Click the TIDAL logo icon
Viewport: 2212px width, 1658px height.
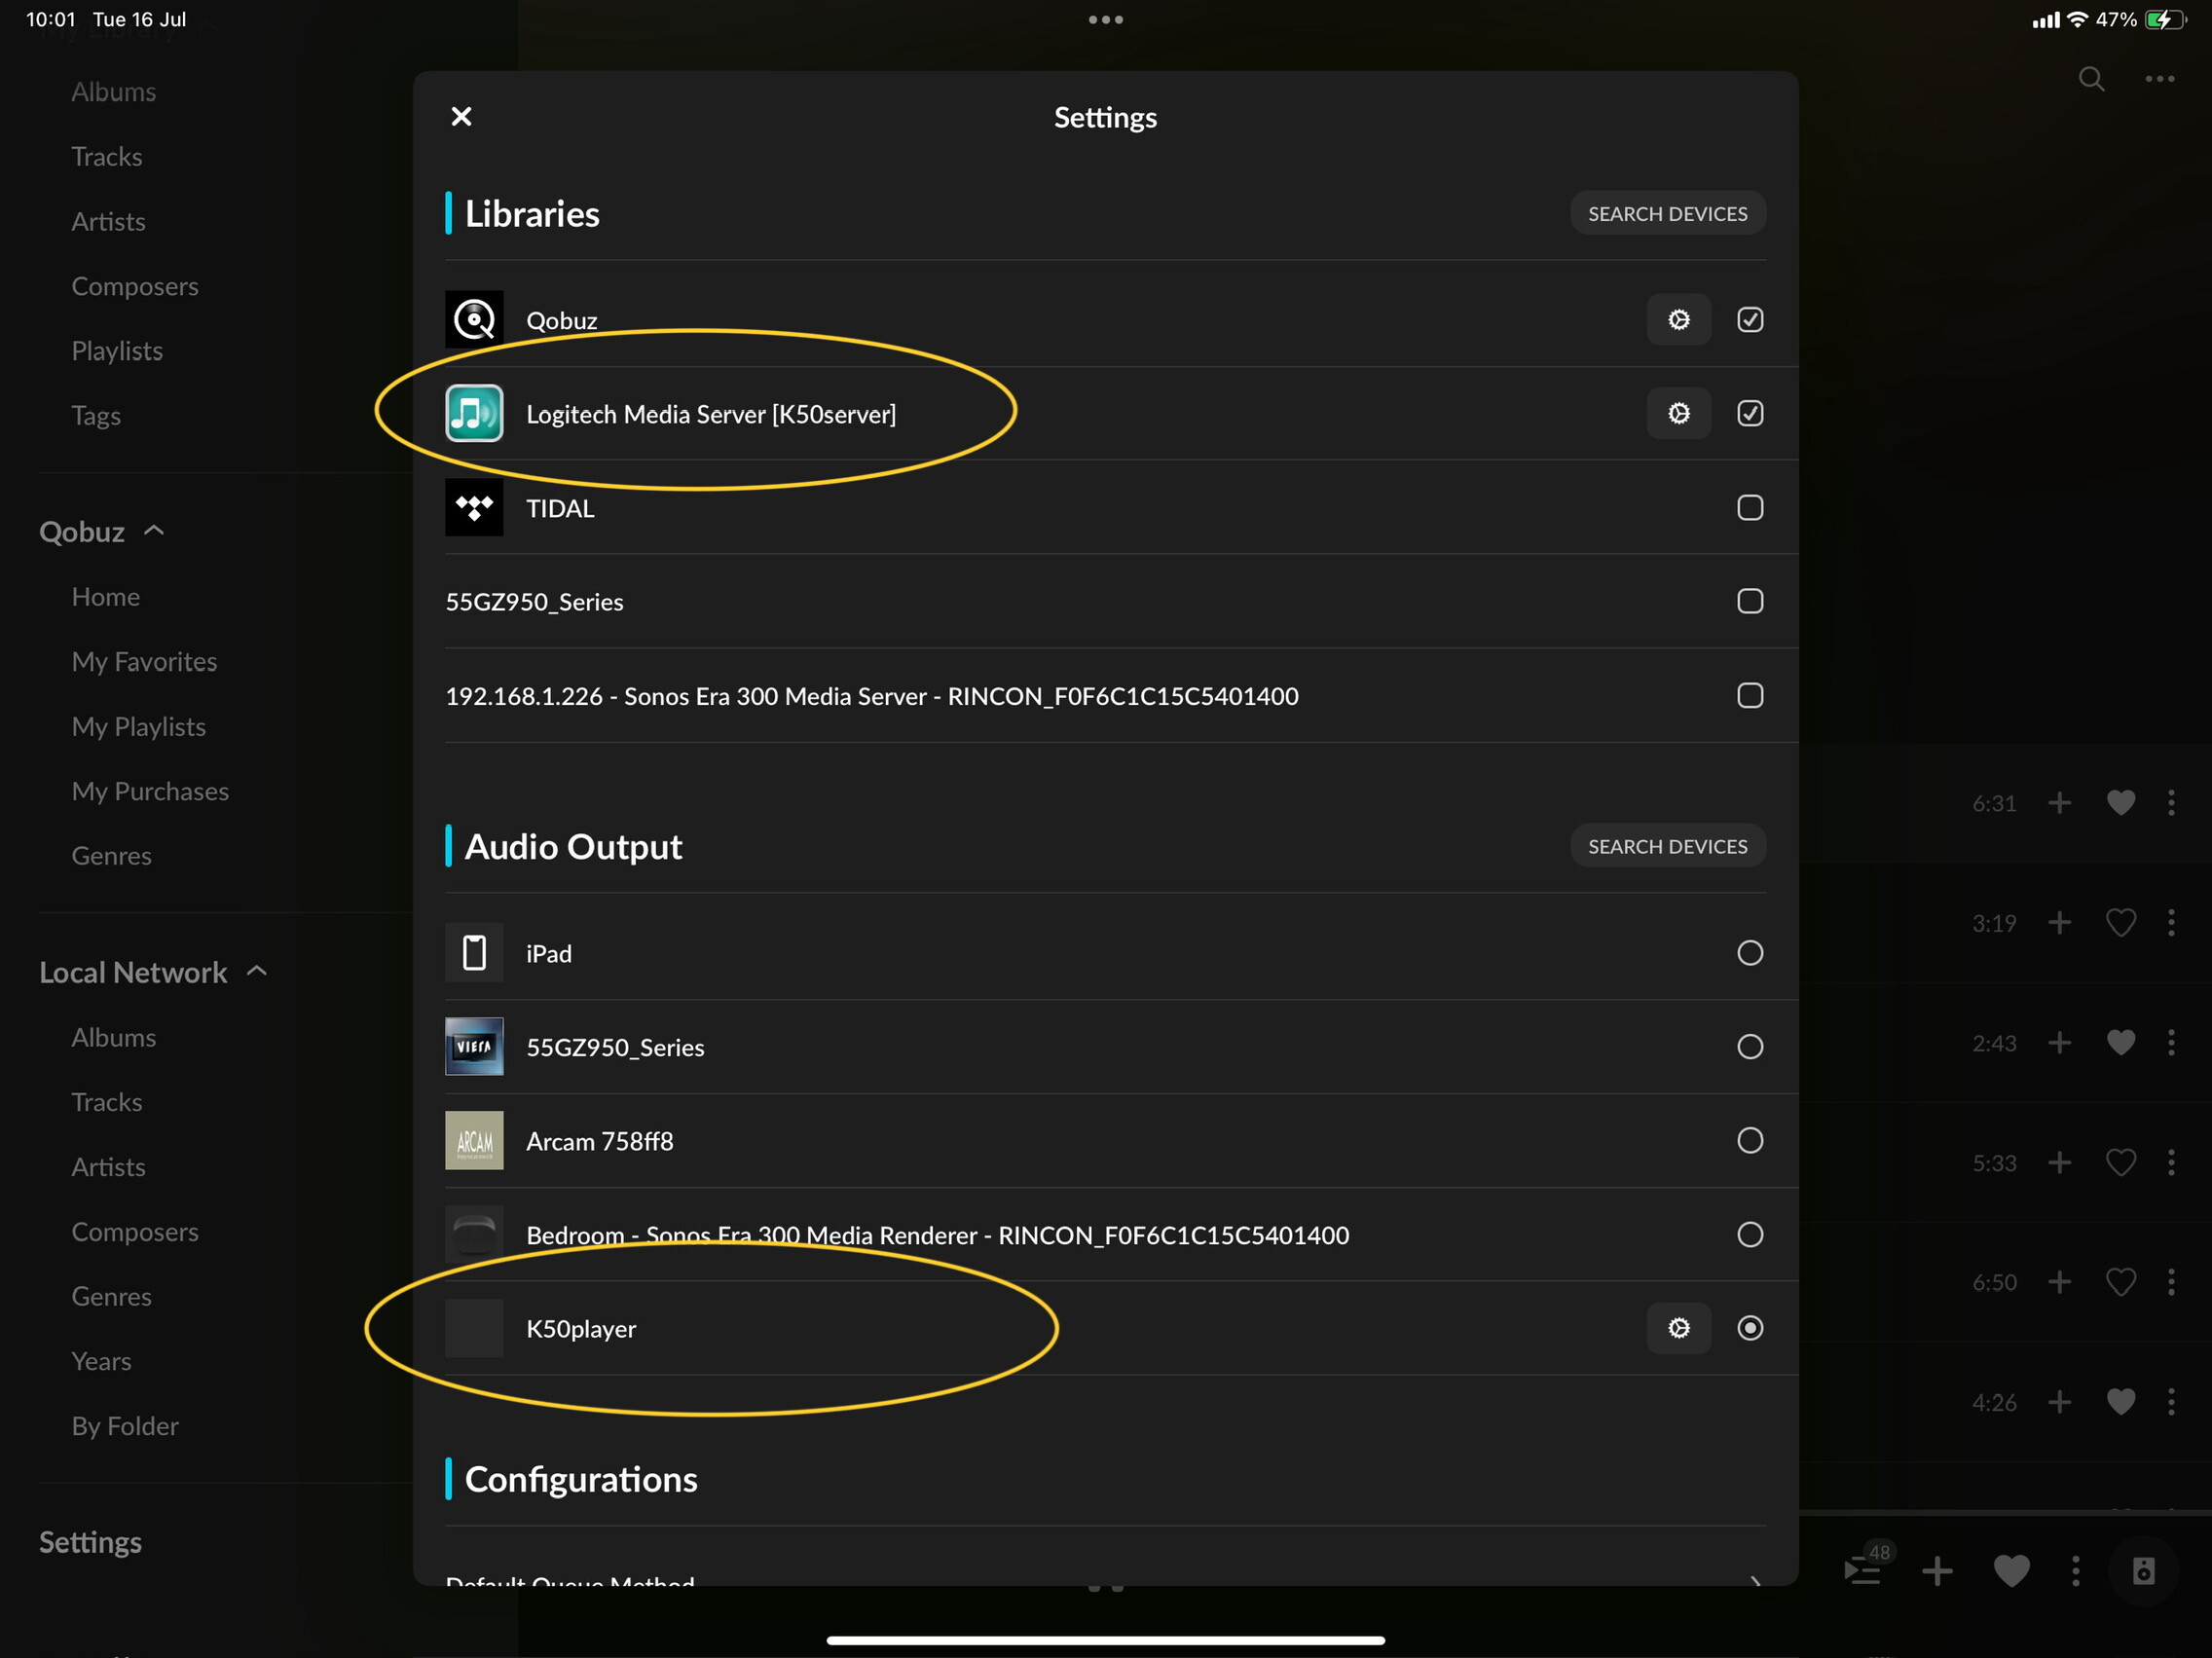(x=474, y=507)
